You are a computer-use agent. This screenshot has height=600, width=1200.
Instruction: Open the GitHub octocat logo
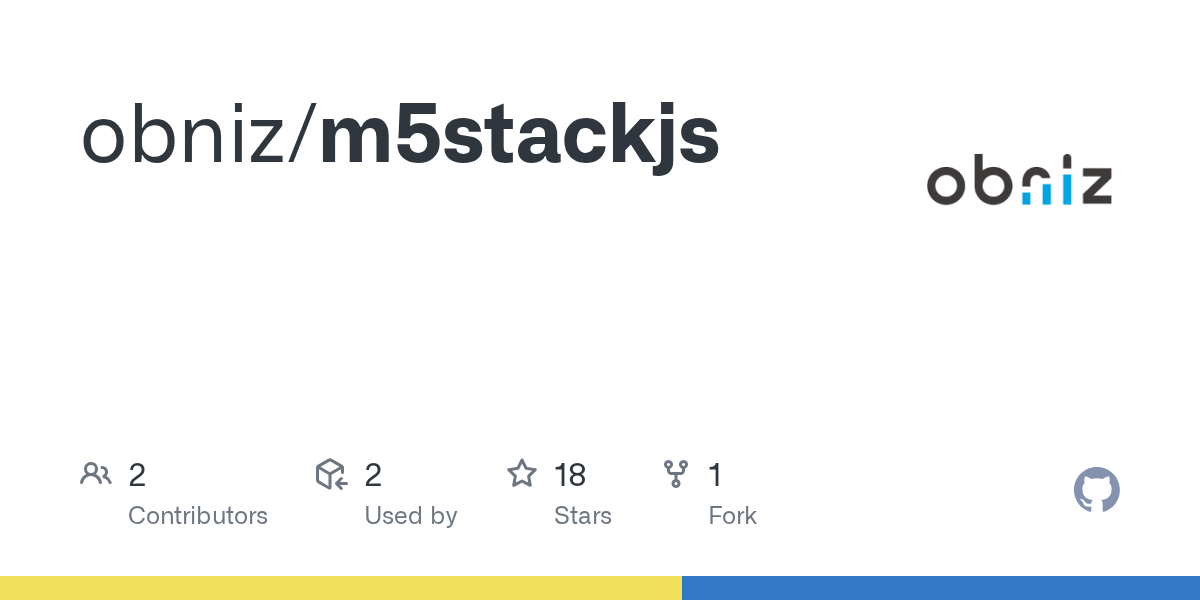[x=1096, y=491]
